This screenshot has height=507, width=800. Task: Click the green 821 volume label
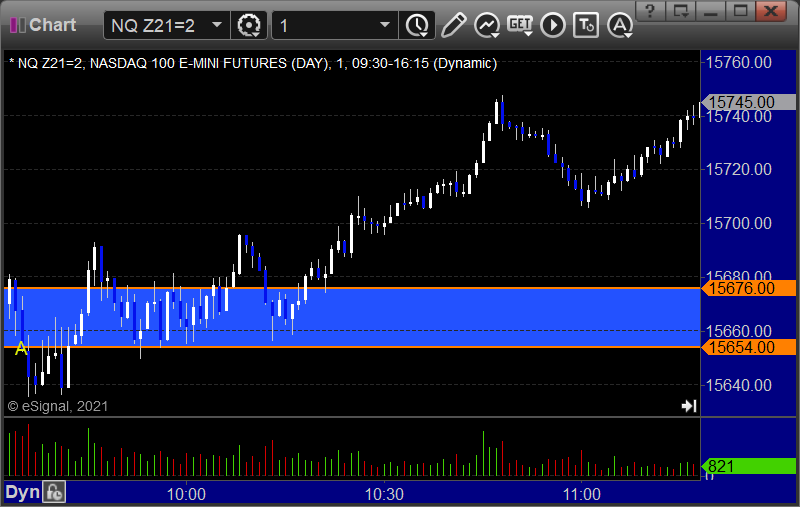click(x=748, y=466)
